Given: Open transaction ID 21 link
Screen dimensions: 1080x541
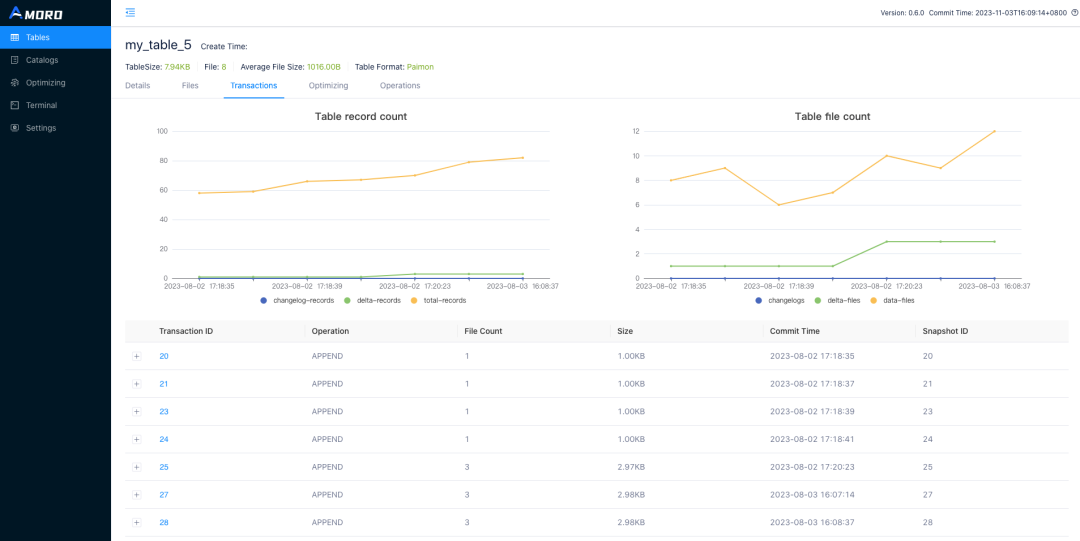Looking at the screenshot, I should pyautogui.click(x=164, y=384).
